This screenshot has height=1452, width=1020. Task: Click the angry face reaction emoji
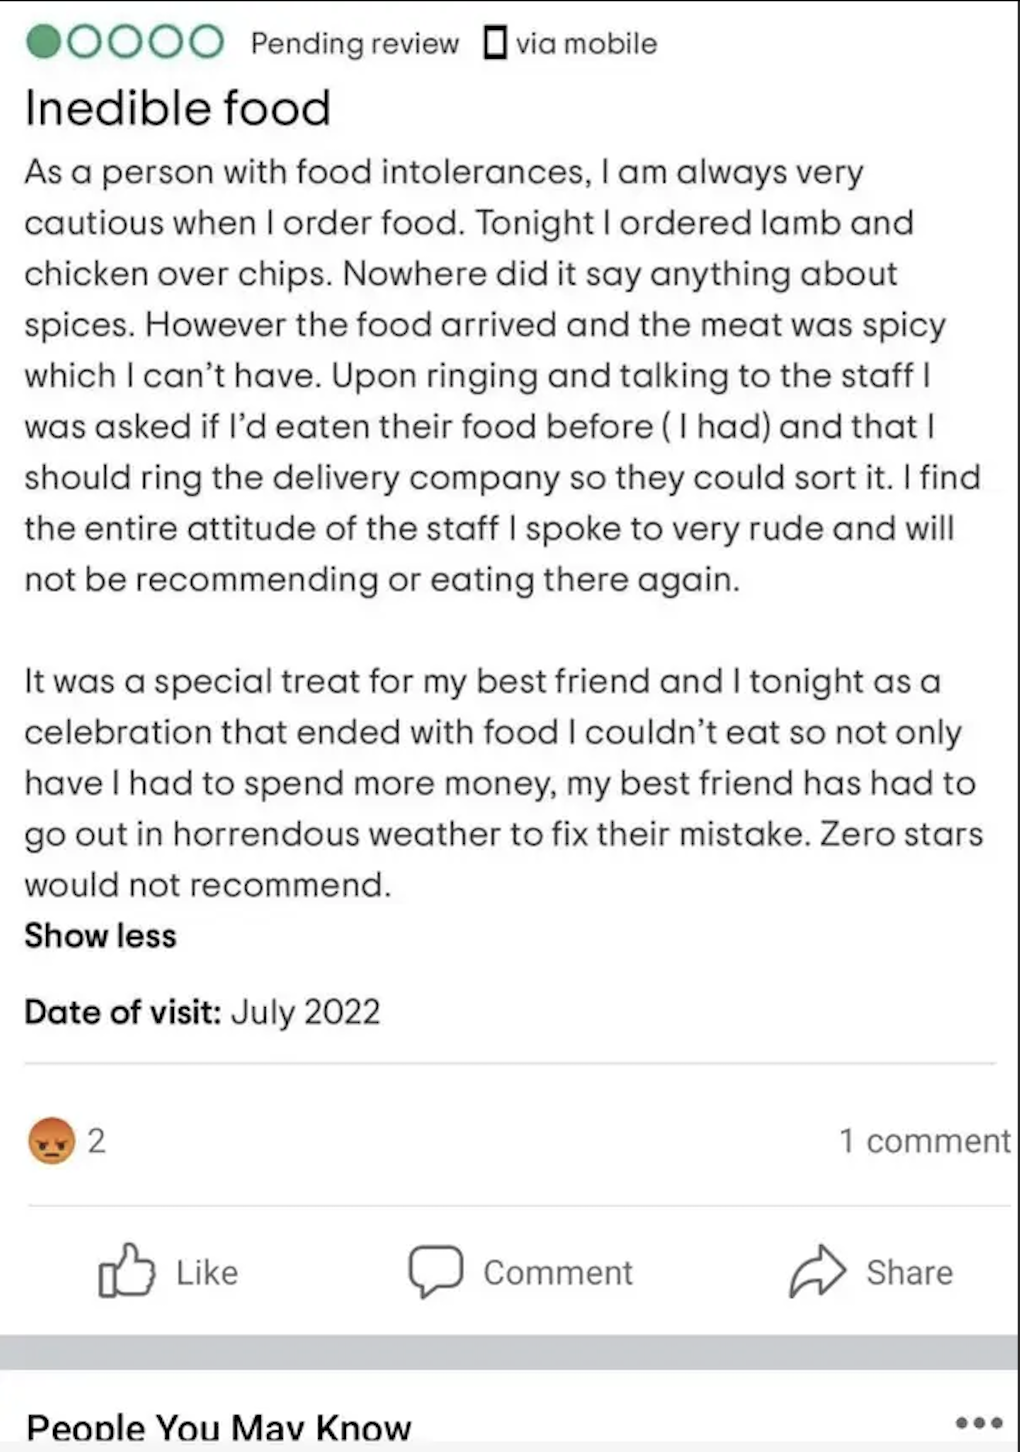point(52,1140)
